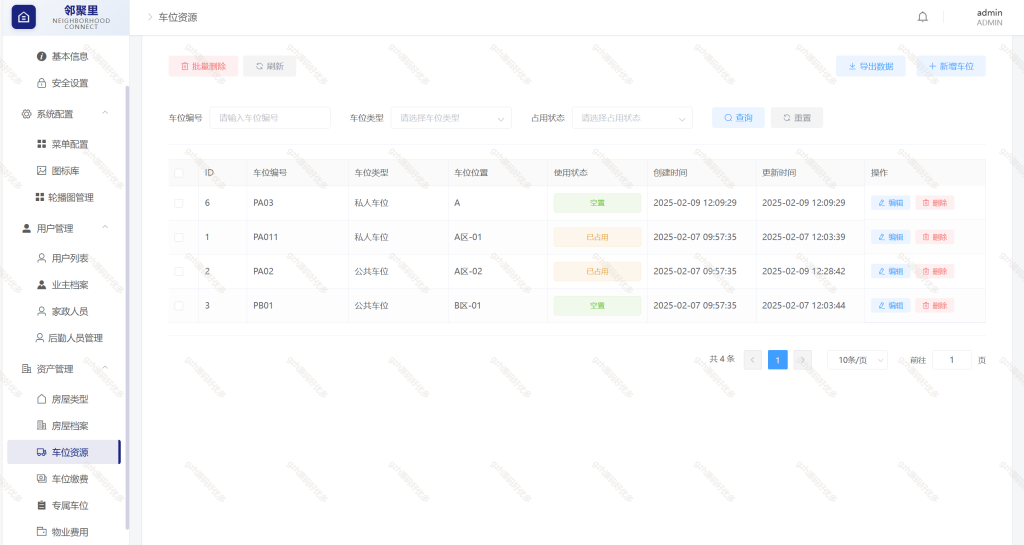Image resolution: width=1024 pixels, height=545 pixels.
Task: Check the row PA03 checkbox
Action: 179,203
